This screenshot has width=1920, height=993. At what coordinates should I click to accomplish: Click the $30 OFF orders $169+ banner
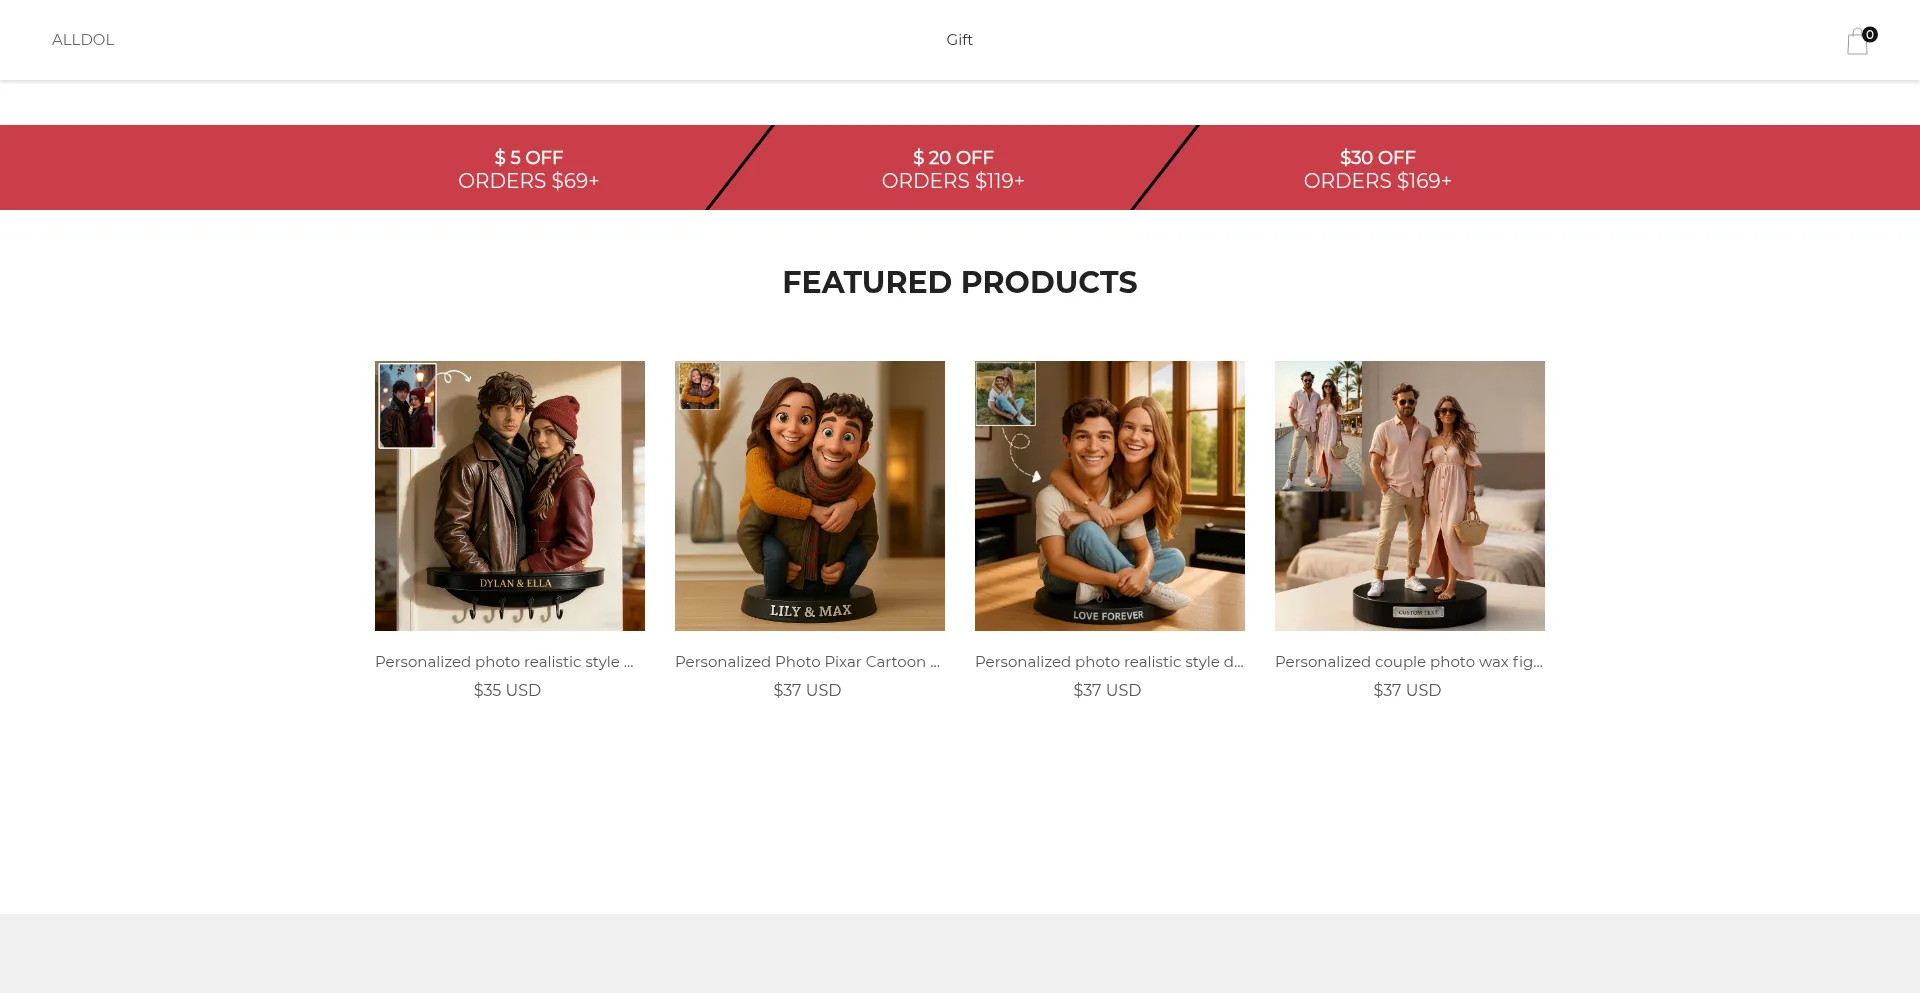pyautogui.click(x=1377, y=169)
